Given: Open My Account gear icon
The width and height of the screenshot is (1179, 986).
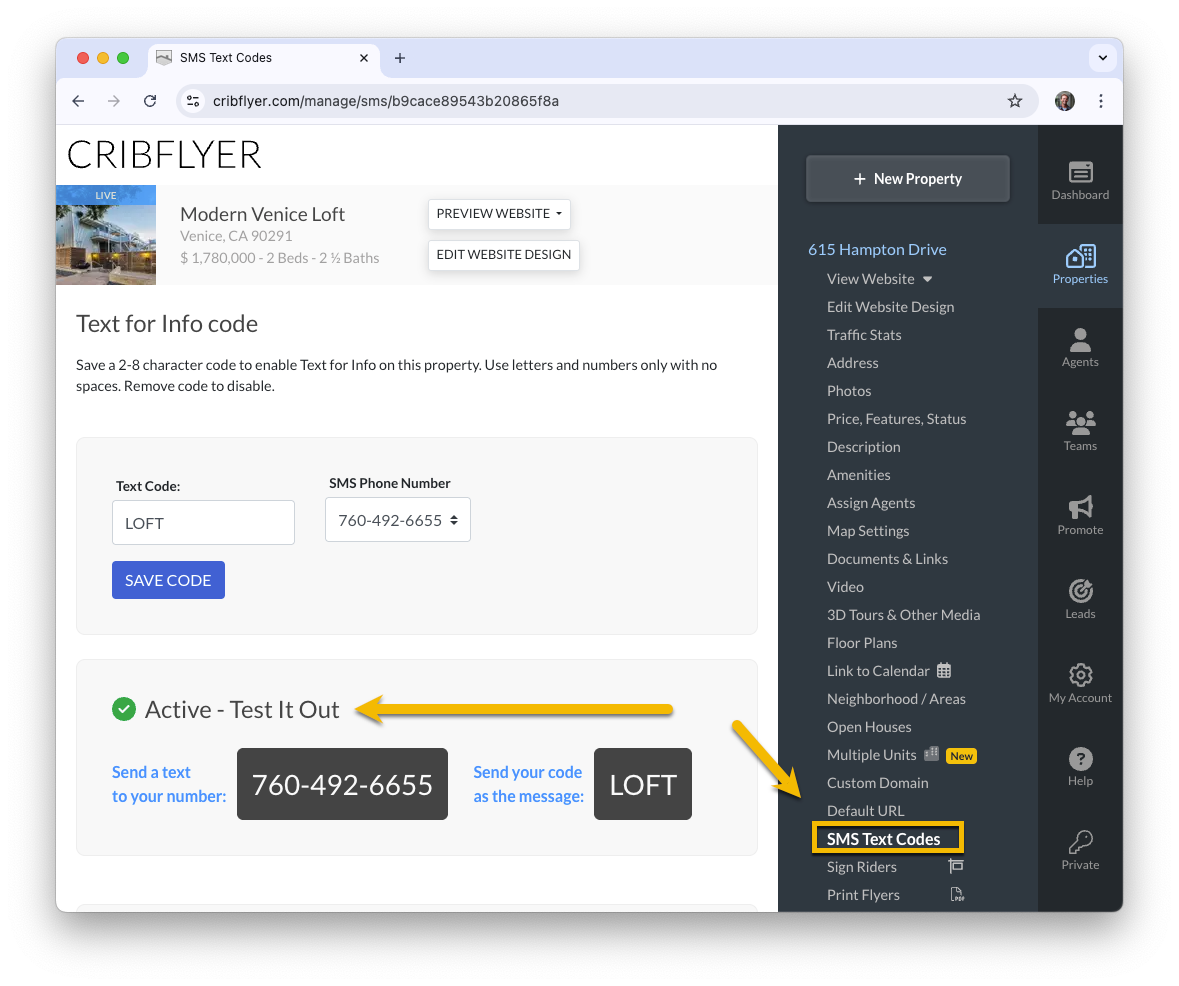Looking at the screenshot, I should pos(1080,675).
